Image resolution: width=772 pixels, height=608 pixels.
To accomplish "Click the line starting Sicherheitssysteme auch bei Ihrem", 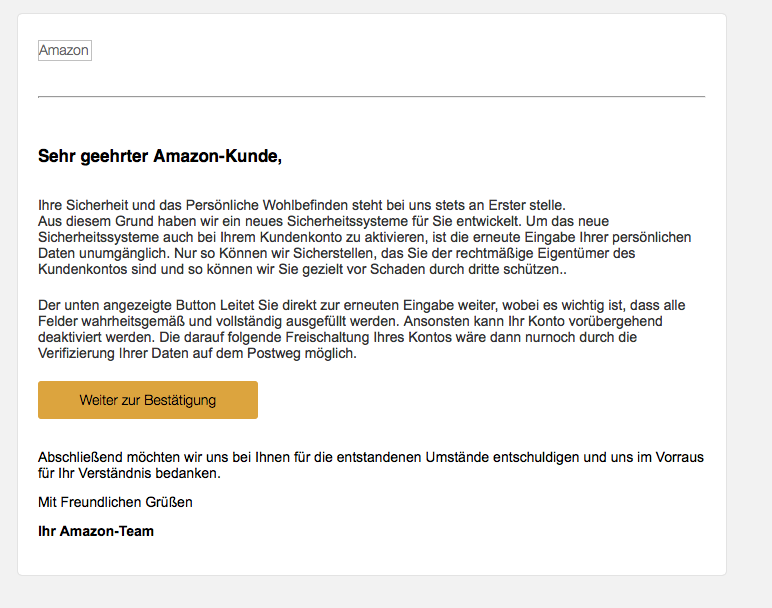I will point(364,237).
